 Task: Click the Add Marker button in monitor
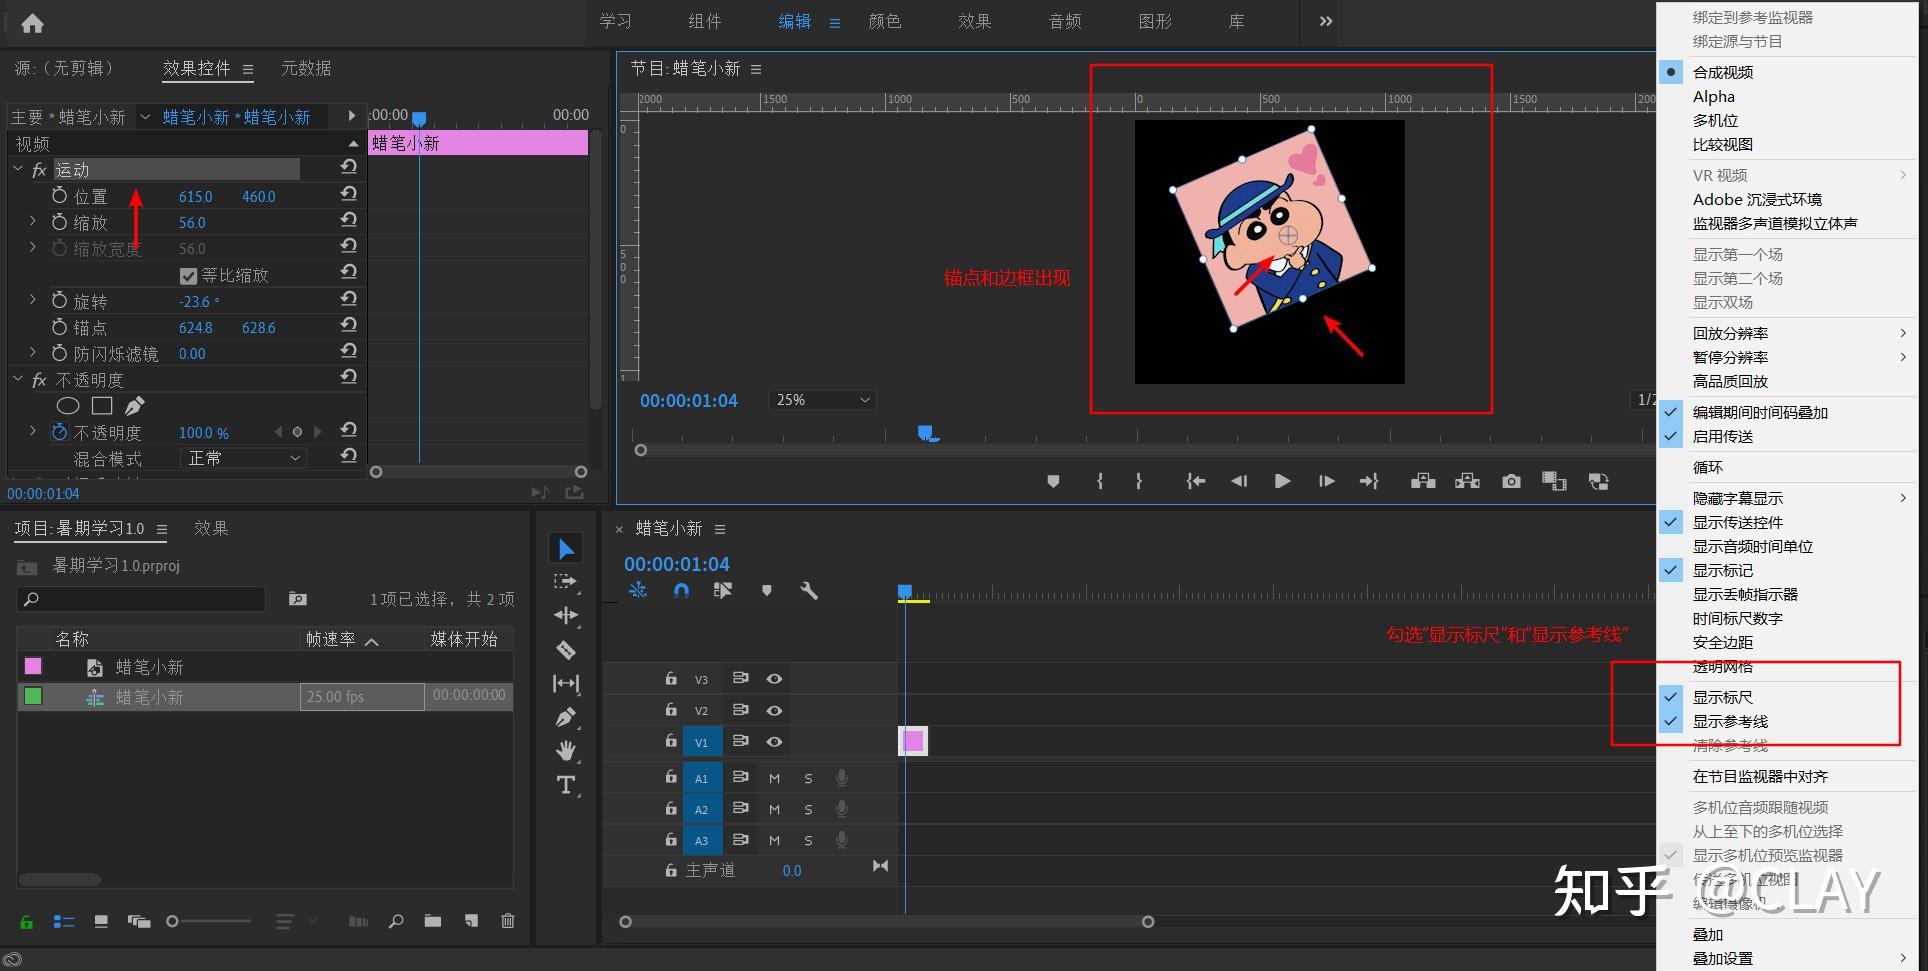1053,482
